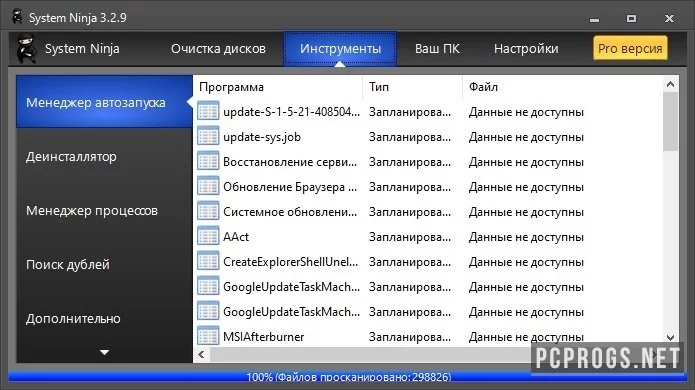Select the CreateExplorerShellUnel... entry name

point(291,262)
